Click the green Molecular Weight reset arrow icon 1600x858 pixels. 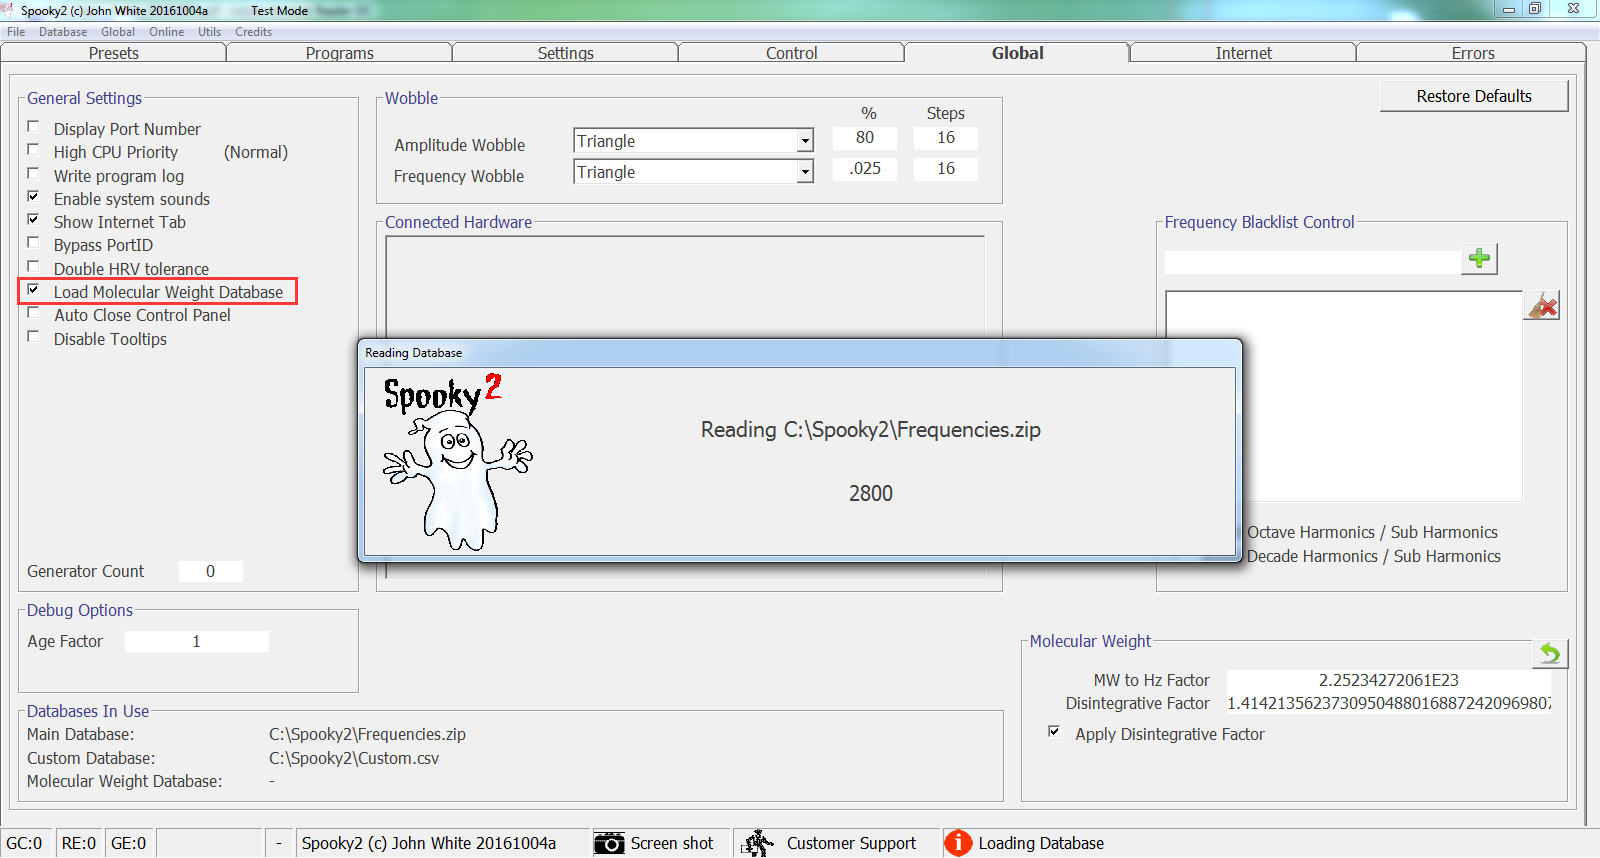[x=1550, y=654]
